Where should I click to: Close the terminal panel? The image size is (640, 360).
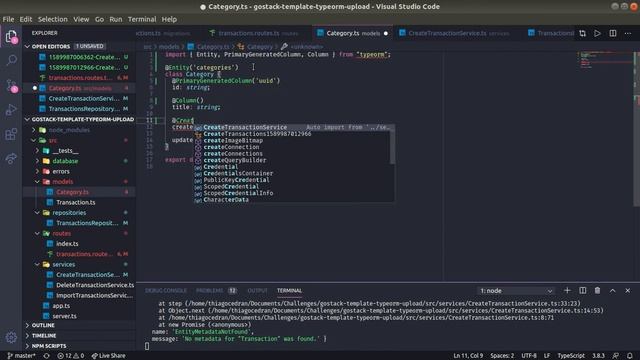(x=627, y=291)
